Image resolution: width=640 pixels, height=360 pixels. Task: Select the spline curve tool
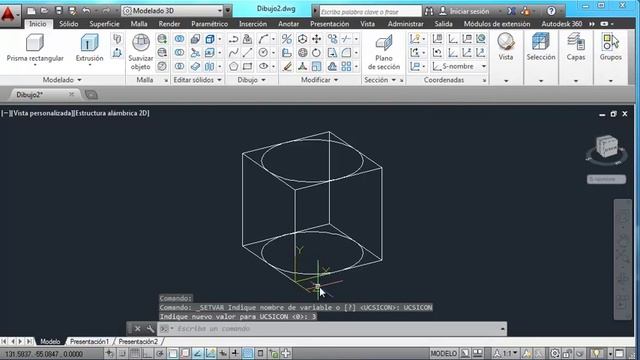coord(233,53)
